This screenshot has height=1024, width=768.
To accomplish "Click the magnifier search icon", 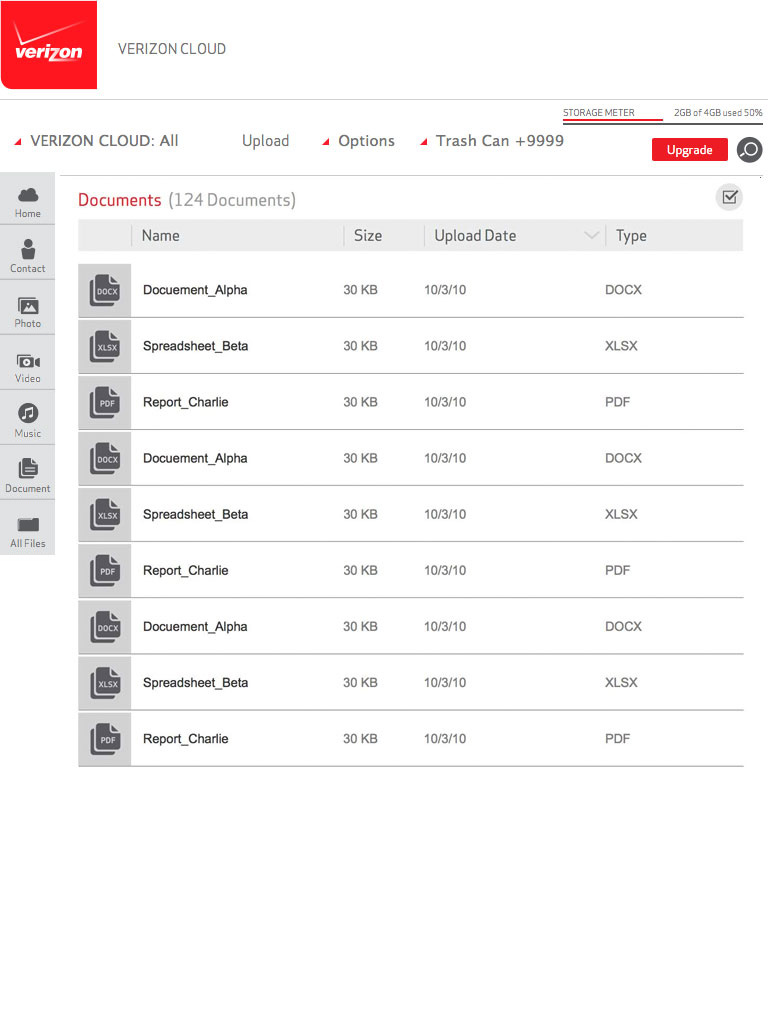I will click(x=749, y=150).
